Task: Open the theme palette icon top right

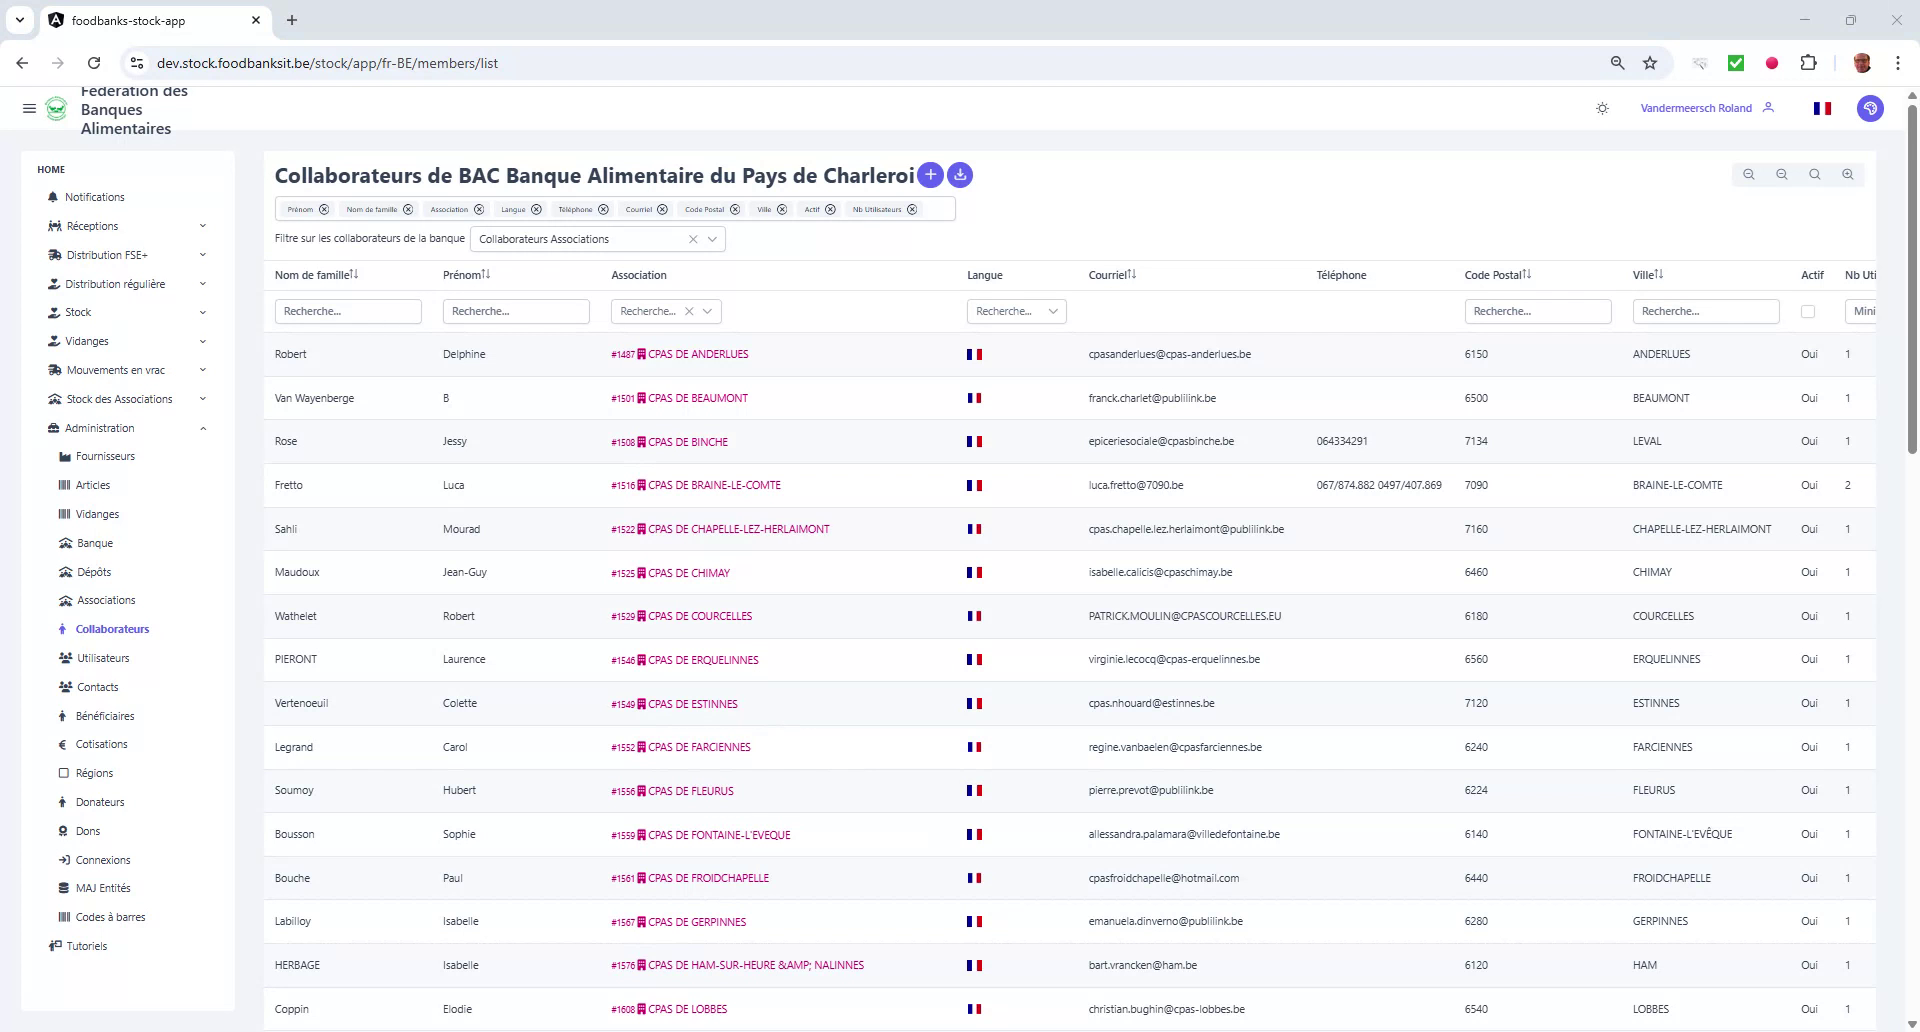Action: click(x=1870, y=108)
